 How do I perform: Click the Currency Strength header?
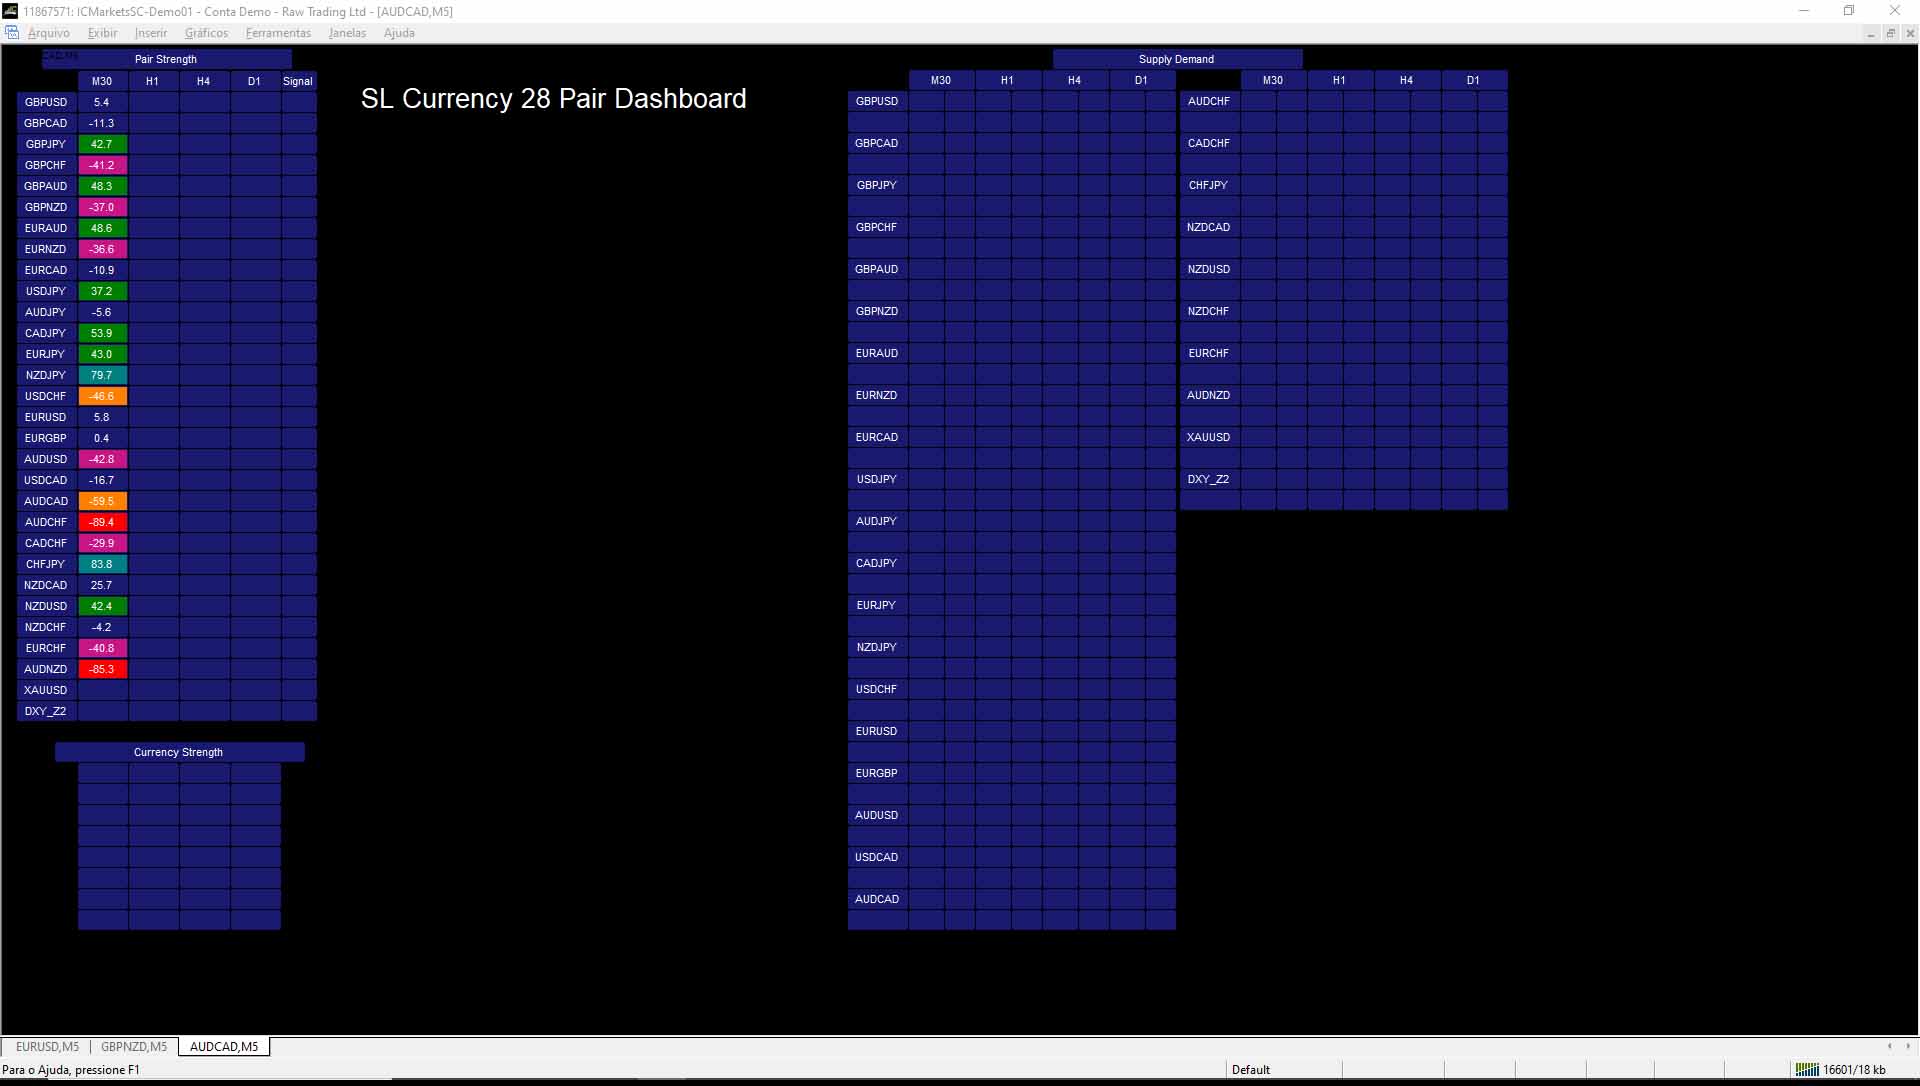179,752
